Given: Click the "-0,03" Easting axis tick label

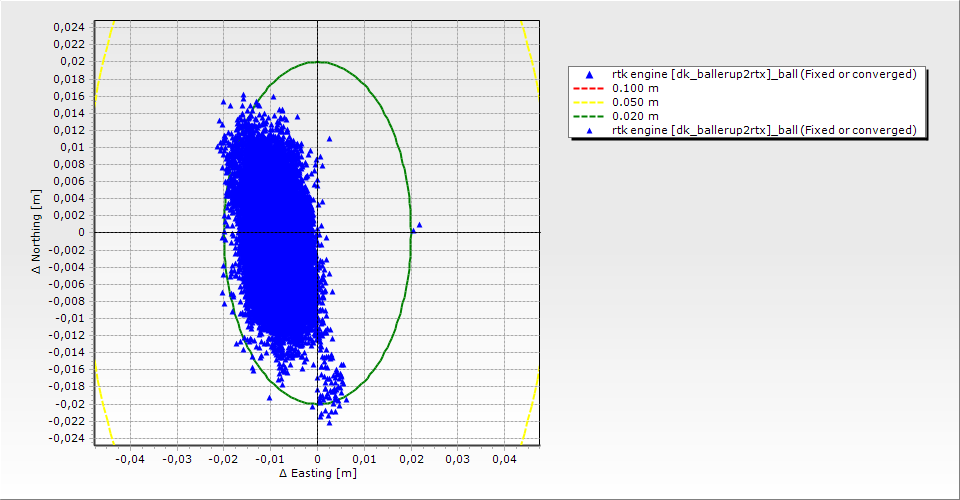Looking at the screenshot, I should [x=176, y=459].
